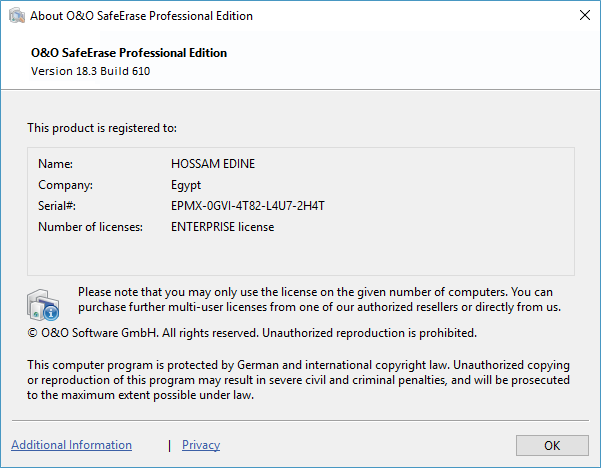Screen dimensions: 601x468
Task: Click the OK button
Action: [552, 445]
